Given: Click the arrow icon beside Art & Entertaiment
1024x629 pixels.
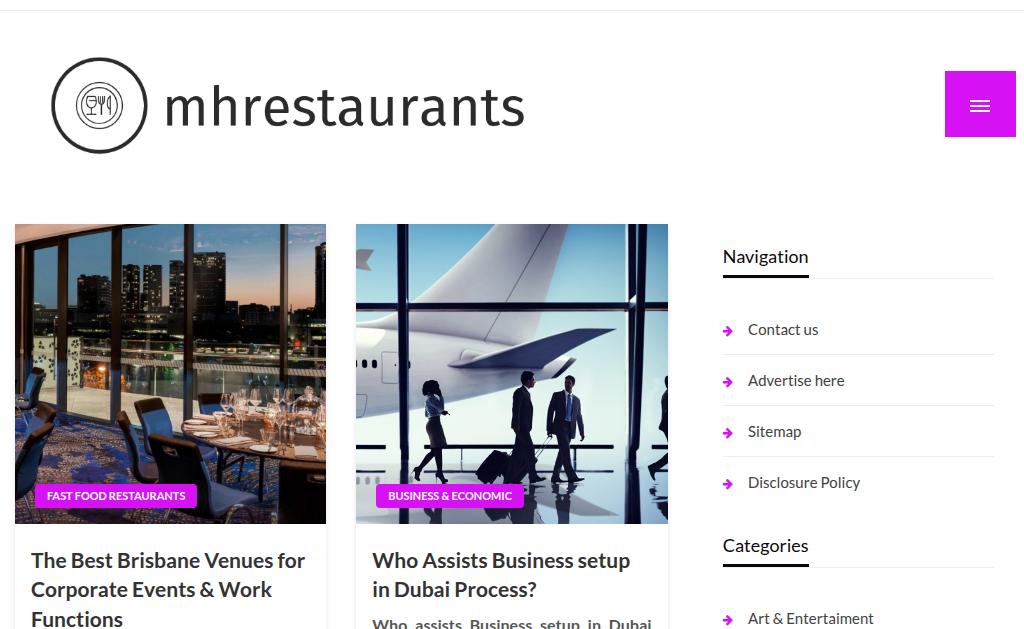Looking at the screenshot, I should point(728,620).
